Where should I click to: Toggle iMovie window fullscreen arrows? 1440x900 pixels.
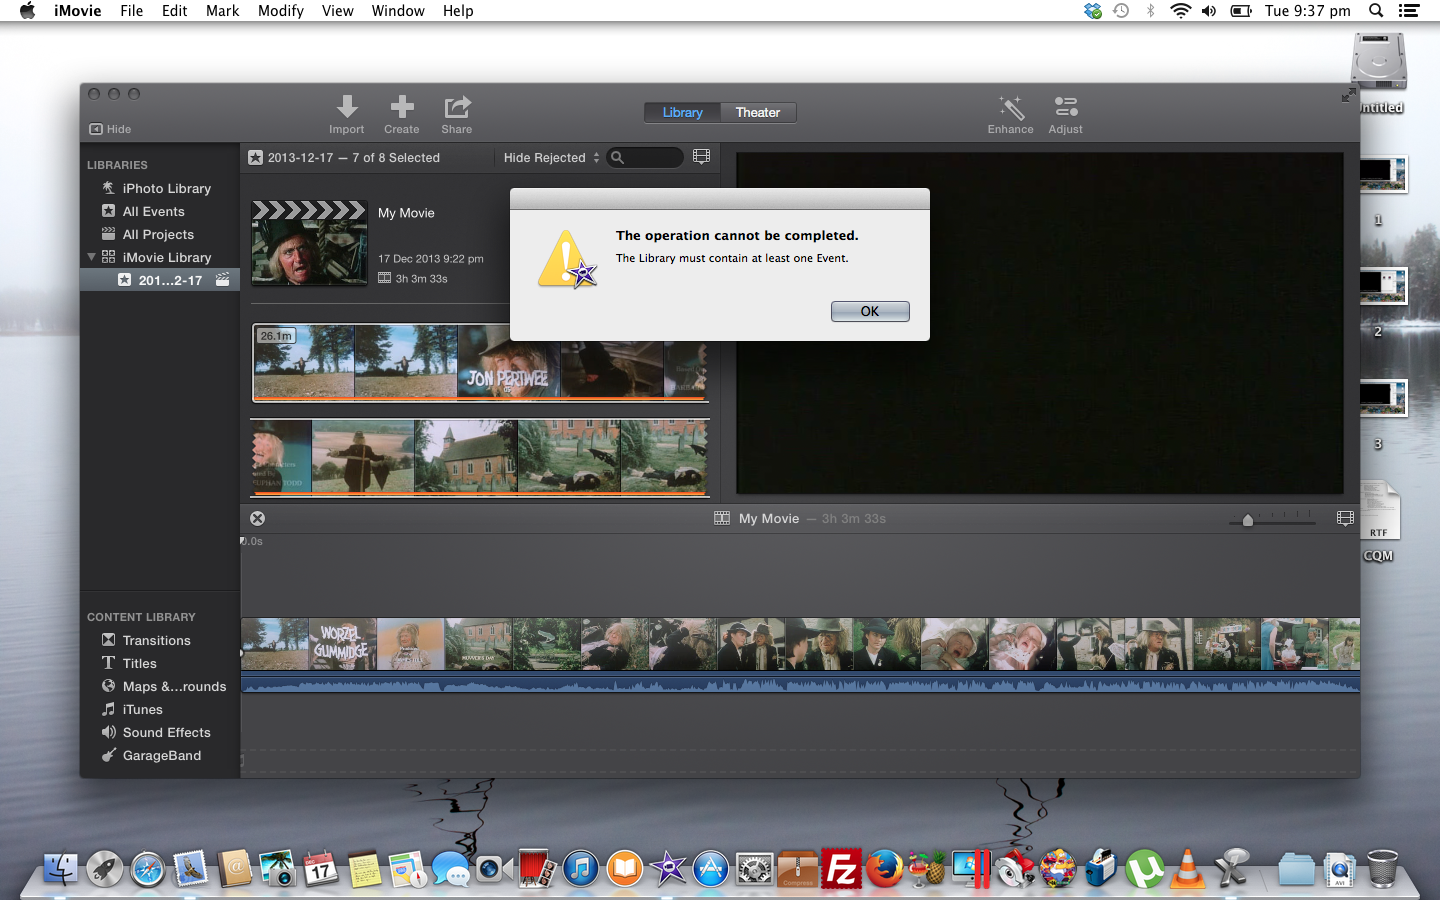[x=1349, y=95]
